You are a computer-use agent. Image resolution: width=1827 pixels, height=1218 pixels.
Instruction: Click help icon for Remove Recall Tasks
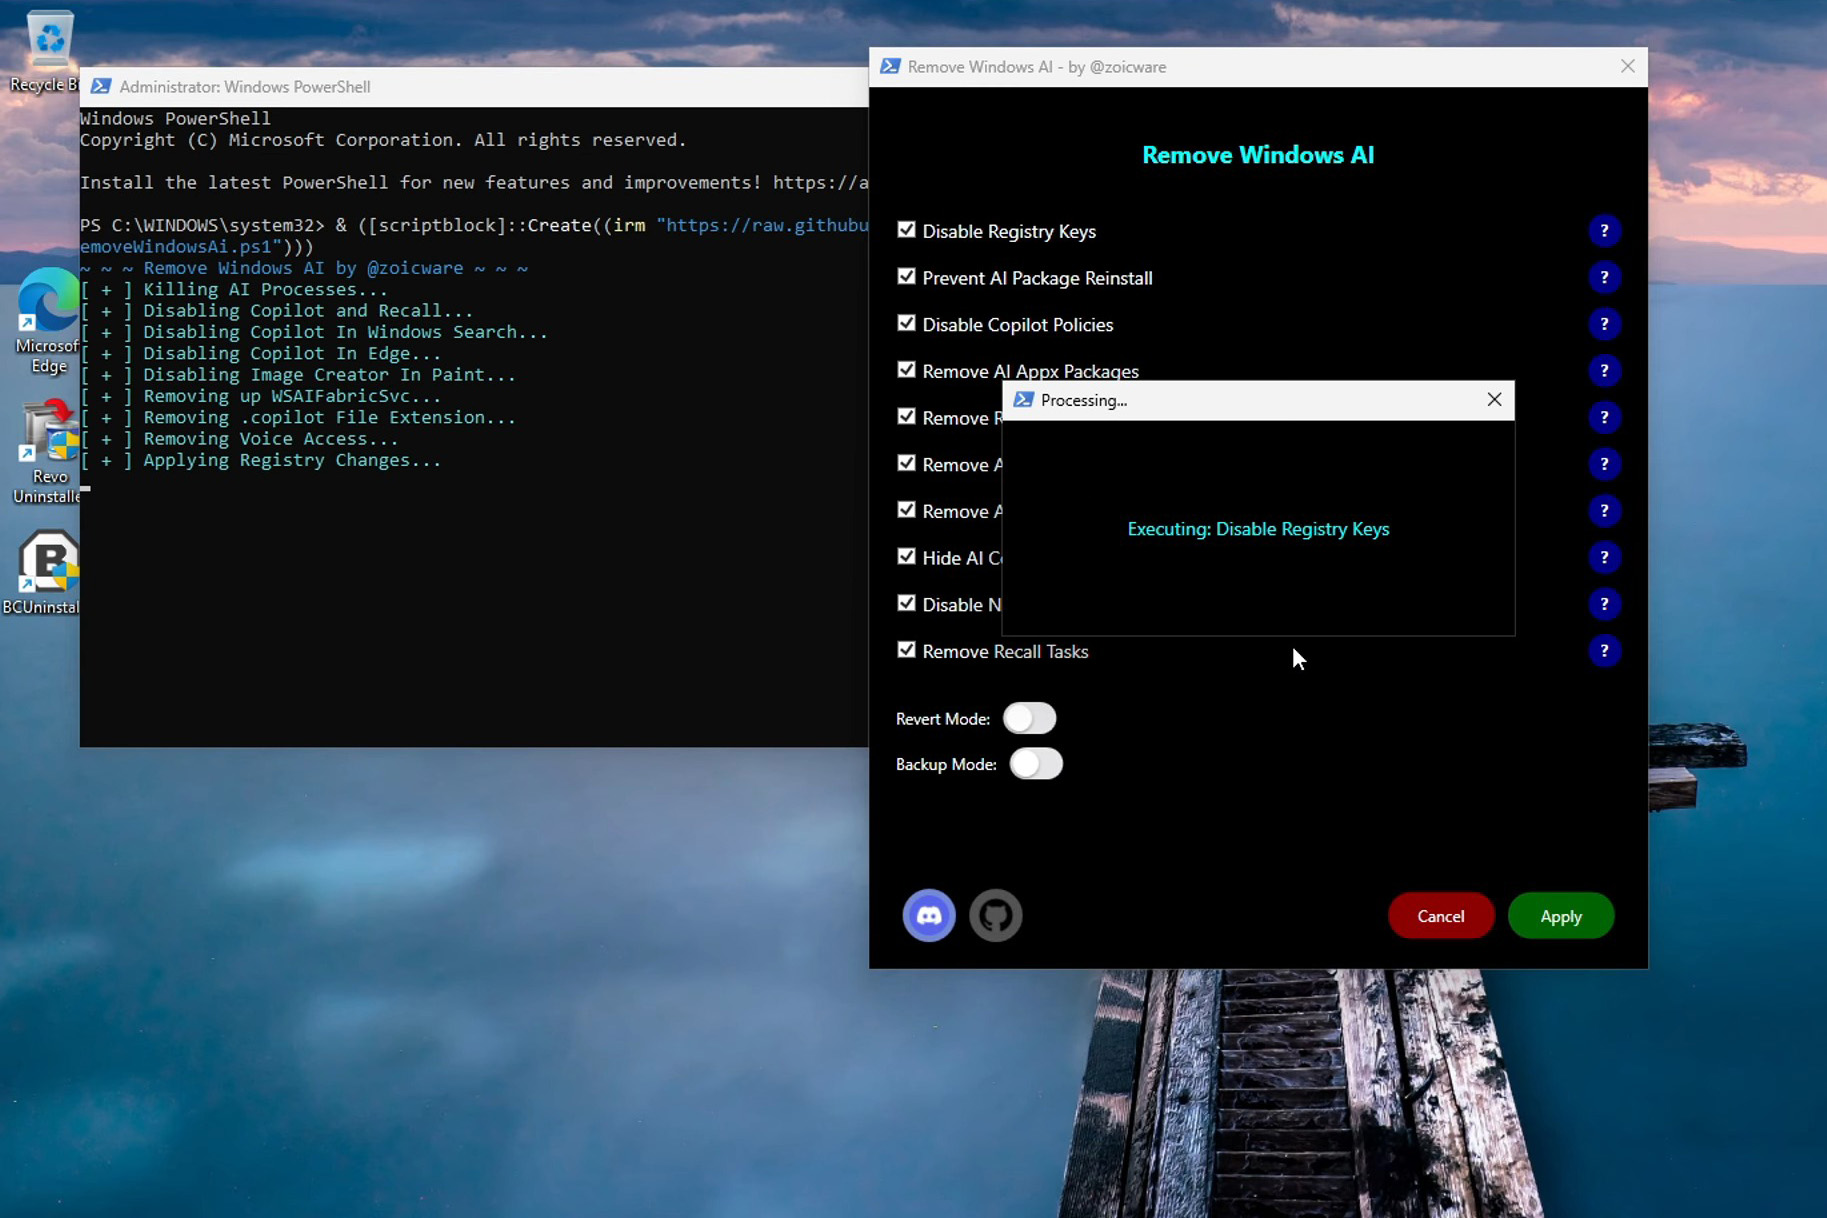point(1603,651)
